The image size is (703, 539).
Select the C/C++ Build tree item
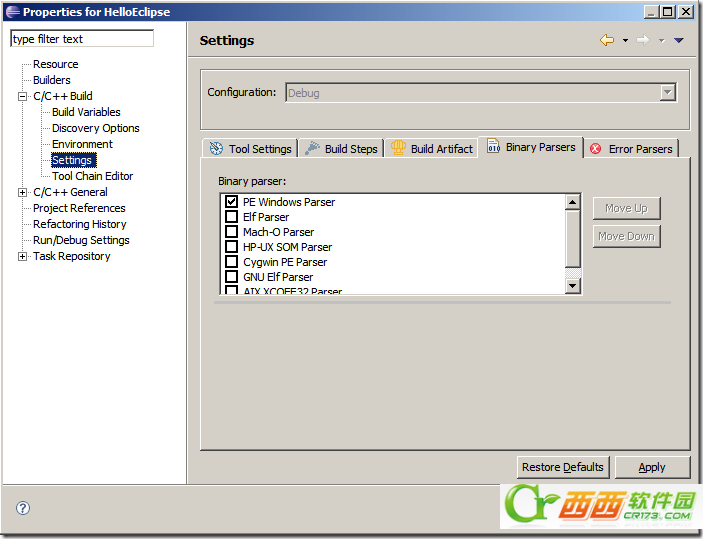pyautogui.click(x=63, y=96)
